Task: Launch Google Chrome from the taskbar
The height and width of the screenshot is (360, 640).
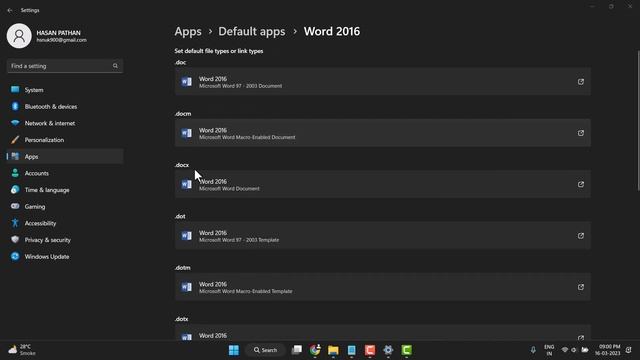Action: click(x=315, y=350)
